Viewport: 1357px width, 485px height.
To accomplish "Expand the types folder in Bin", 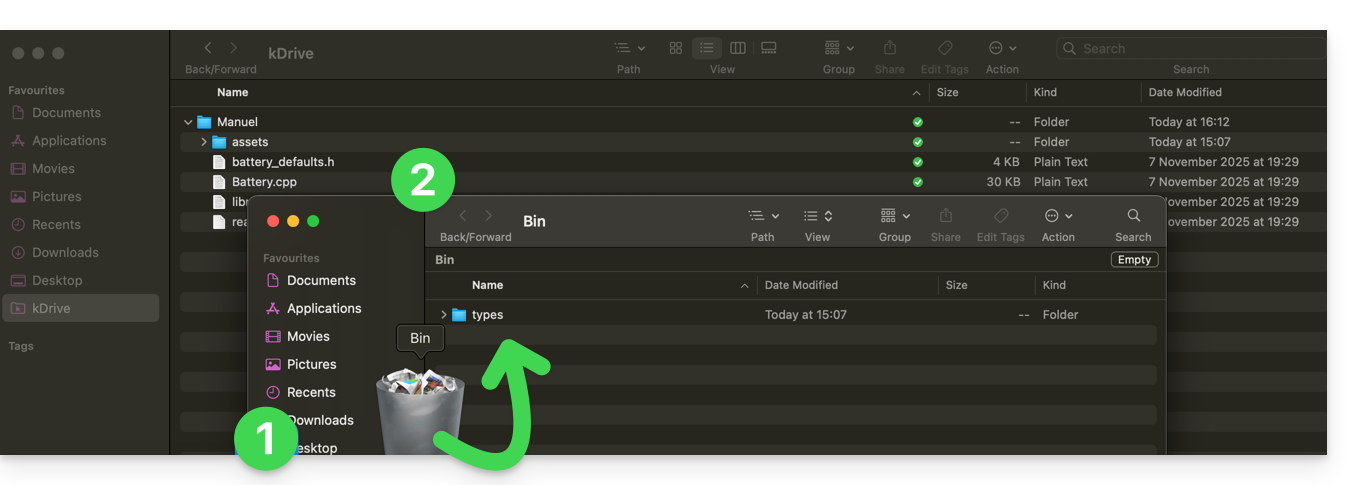I will [x=444, y=315].
